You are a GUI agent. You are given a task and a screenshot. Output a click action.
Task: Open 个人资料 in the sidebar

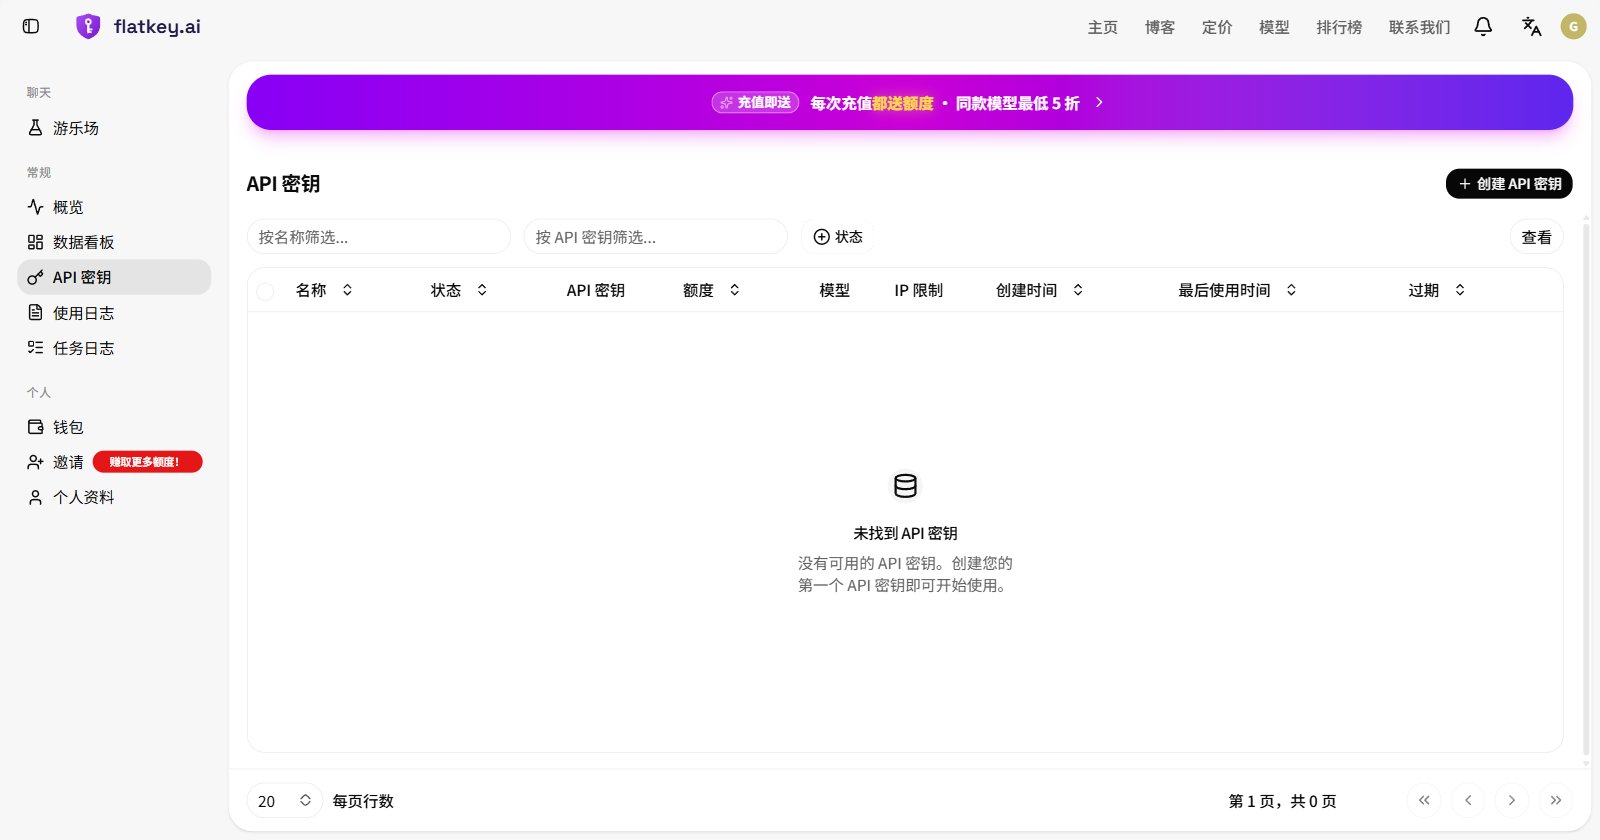(114, 497)
